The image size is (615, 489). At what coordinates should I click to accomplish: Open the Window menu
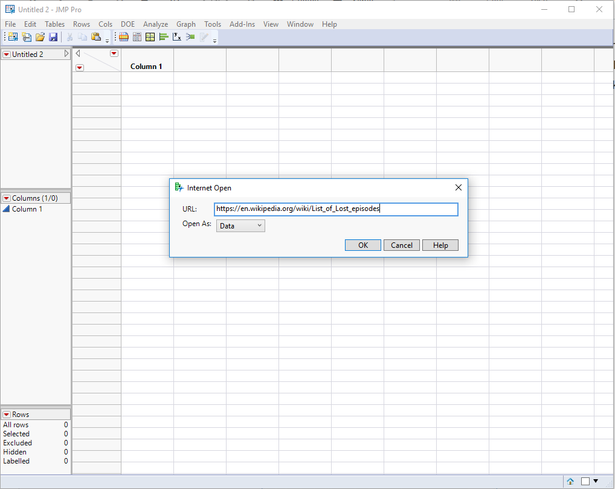(x=300, y=24)
